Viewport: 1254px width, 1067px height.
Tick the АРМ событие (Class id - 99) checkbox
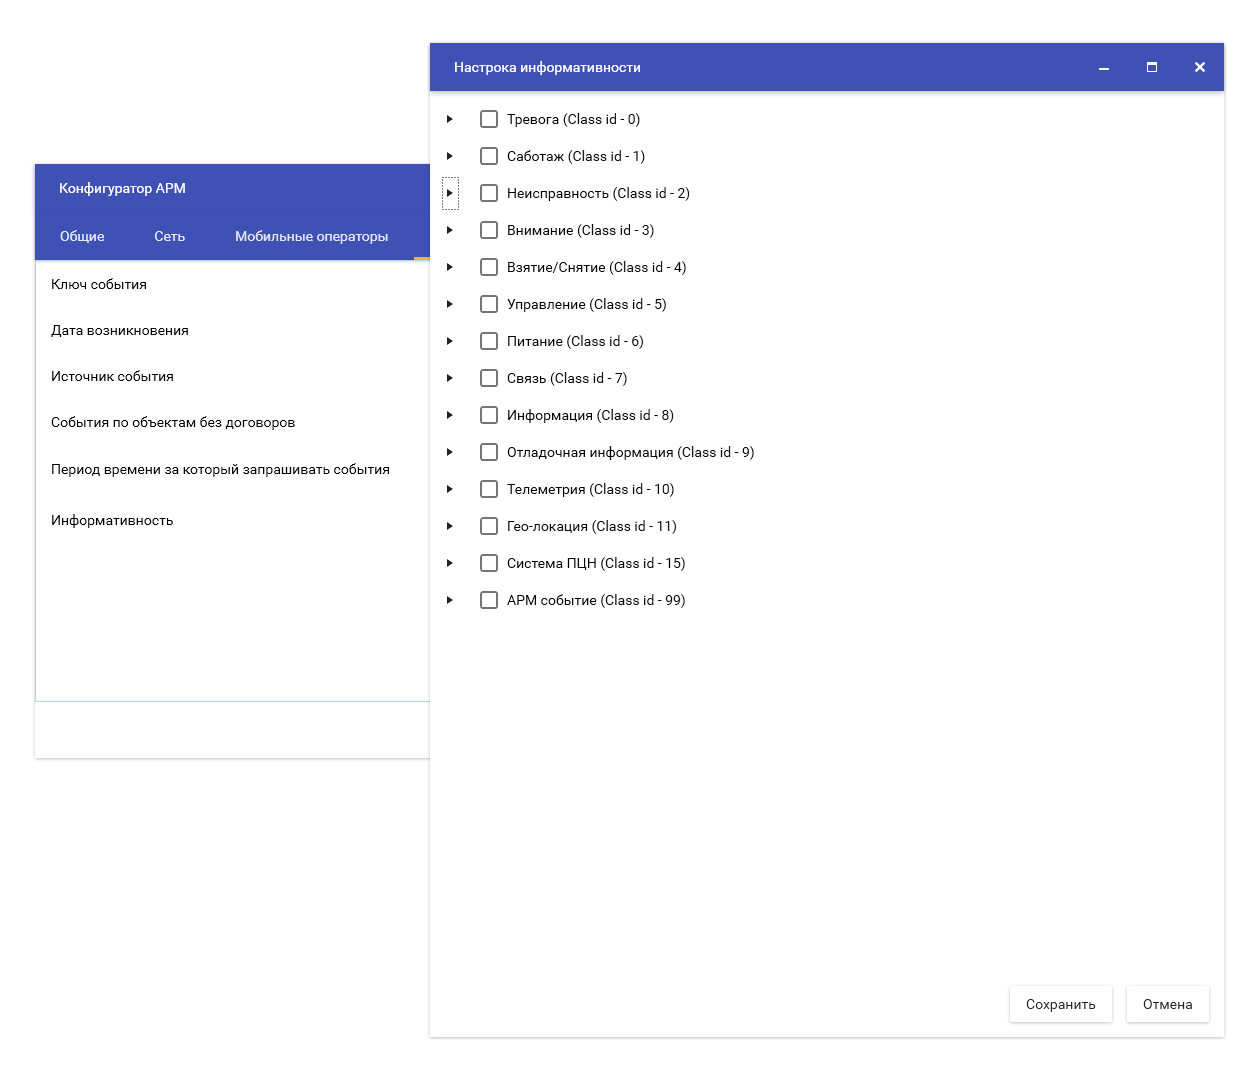click(489, 600)
